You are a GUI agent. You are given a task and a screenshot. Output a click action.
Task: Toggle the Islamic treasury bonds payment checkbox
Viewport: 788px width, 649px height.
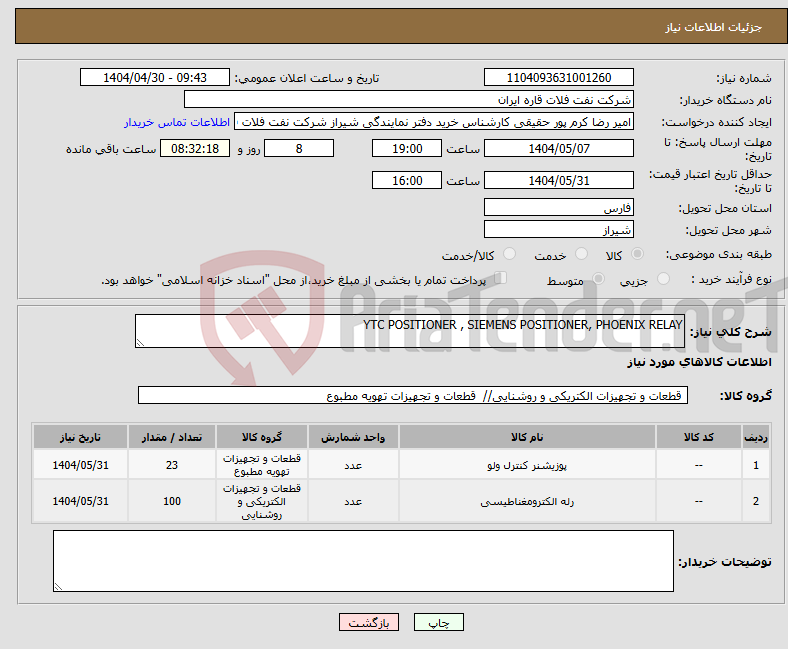(501, 278)
